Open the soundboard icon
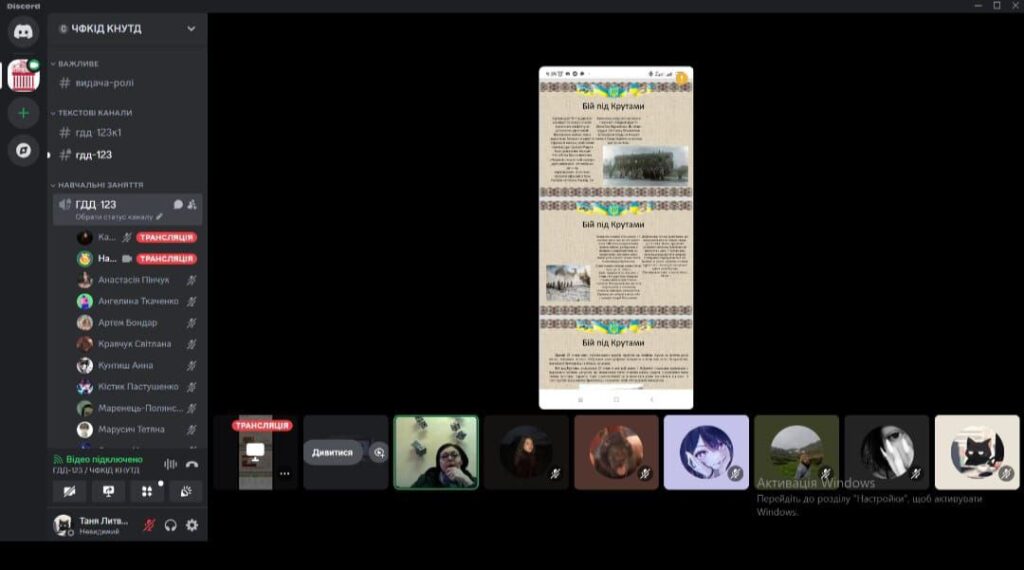This screenshot has height=570, width=1024. (x=185, y=491)
